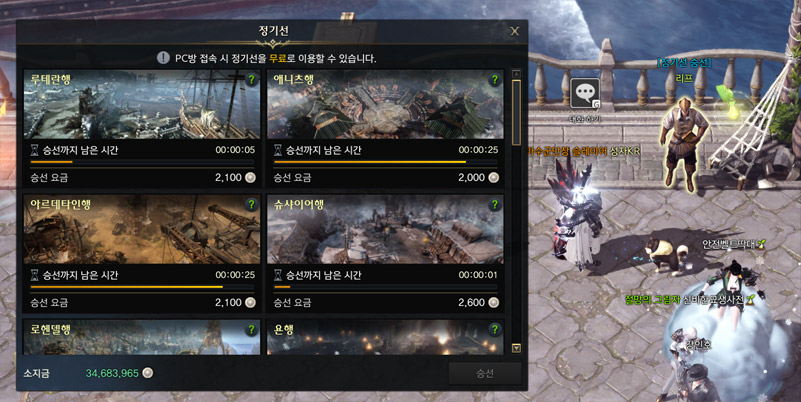Click the speech bubble talk icon
The image size is (801, 402).
(584, 93)
